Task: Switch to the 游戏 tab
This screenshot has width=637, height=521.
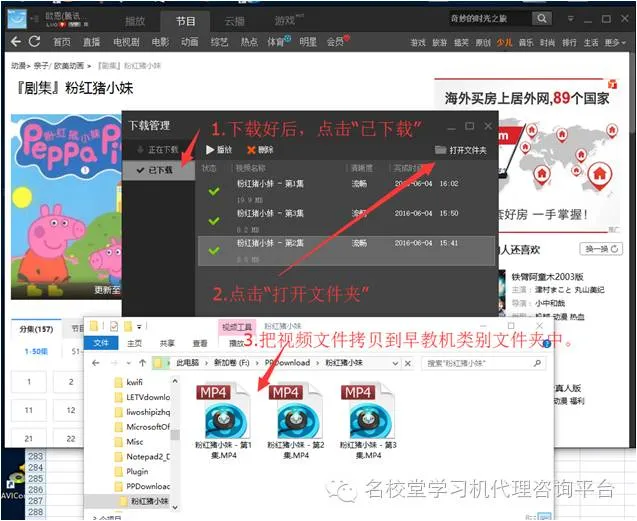Action: click(284, 20)
